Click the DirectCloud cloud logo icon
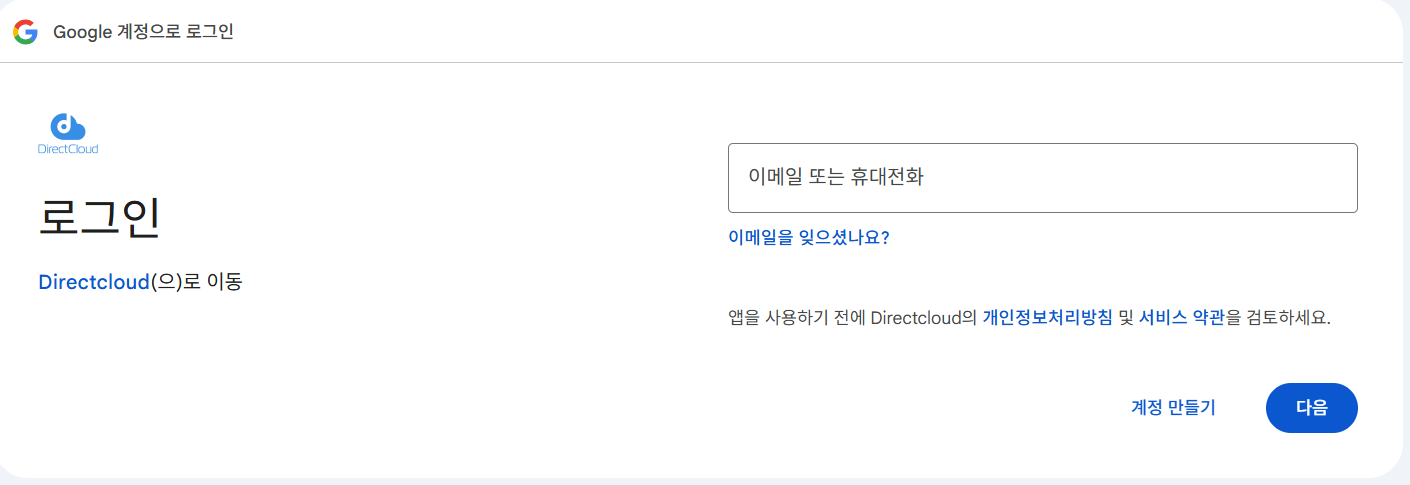1410x485 pixels. (68, 126)
